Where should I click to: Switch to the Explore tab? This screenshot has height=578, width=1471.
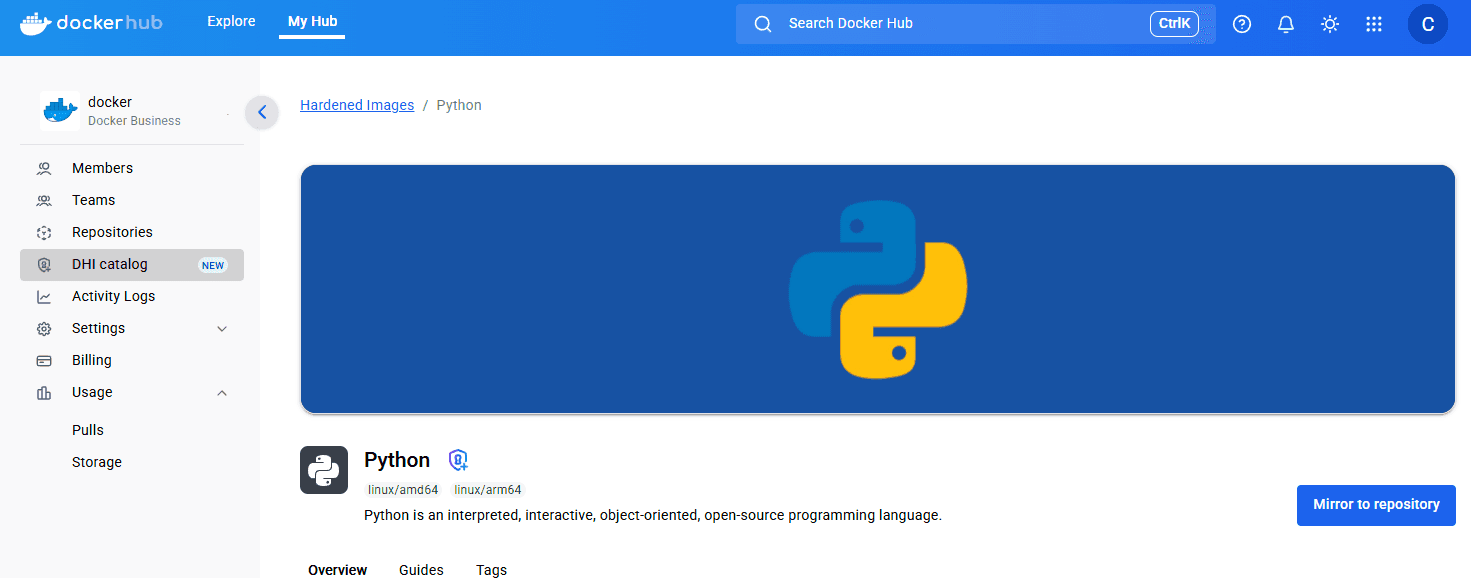231,21
